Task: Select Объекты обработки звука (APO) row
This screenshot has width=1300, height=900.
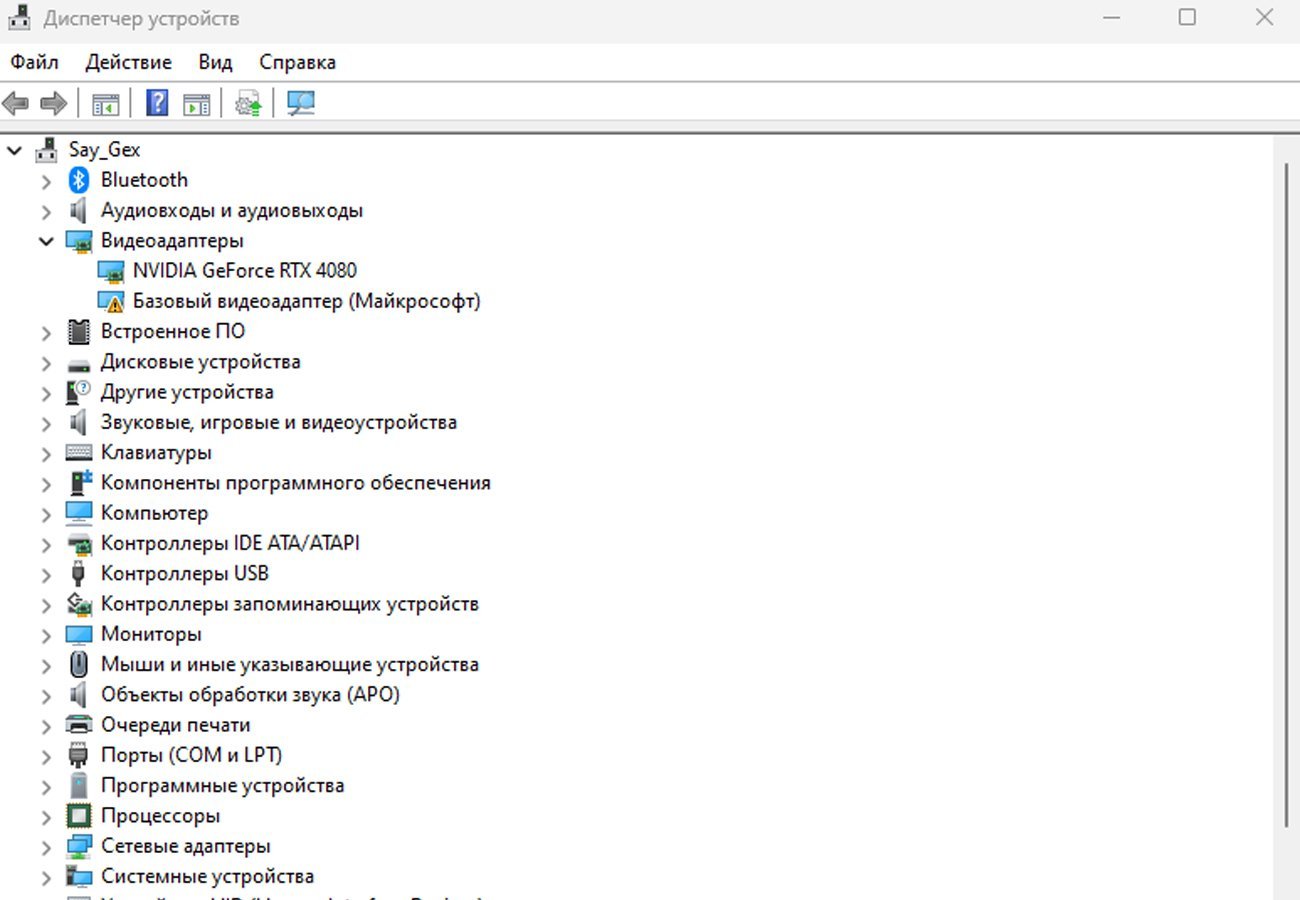Action: (250, 694)
